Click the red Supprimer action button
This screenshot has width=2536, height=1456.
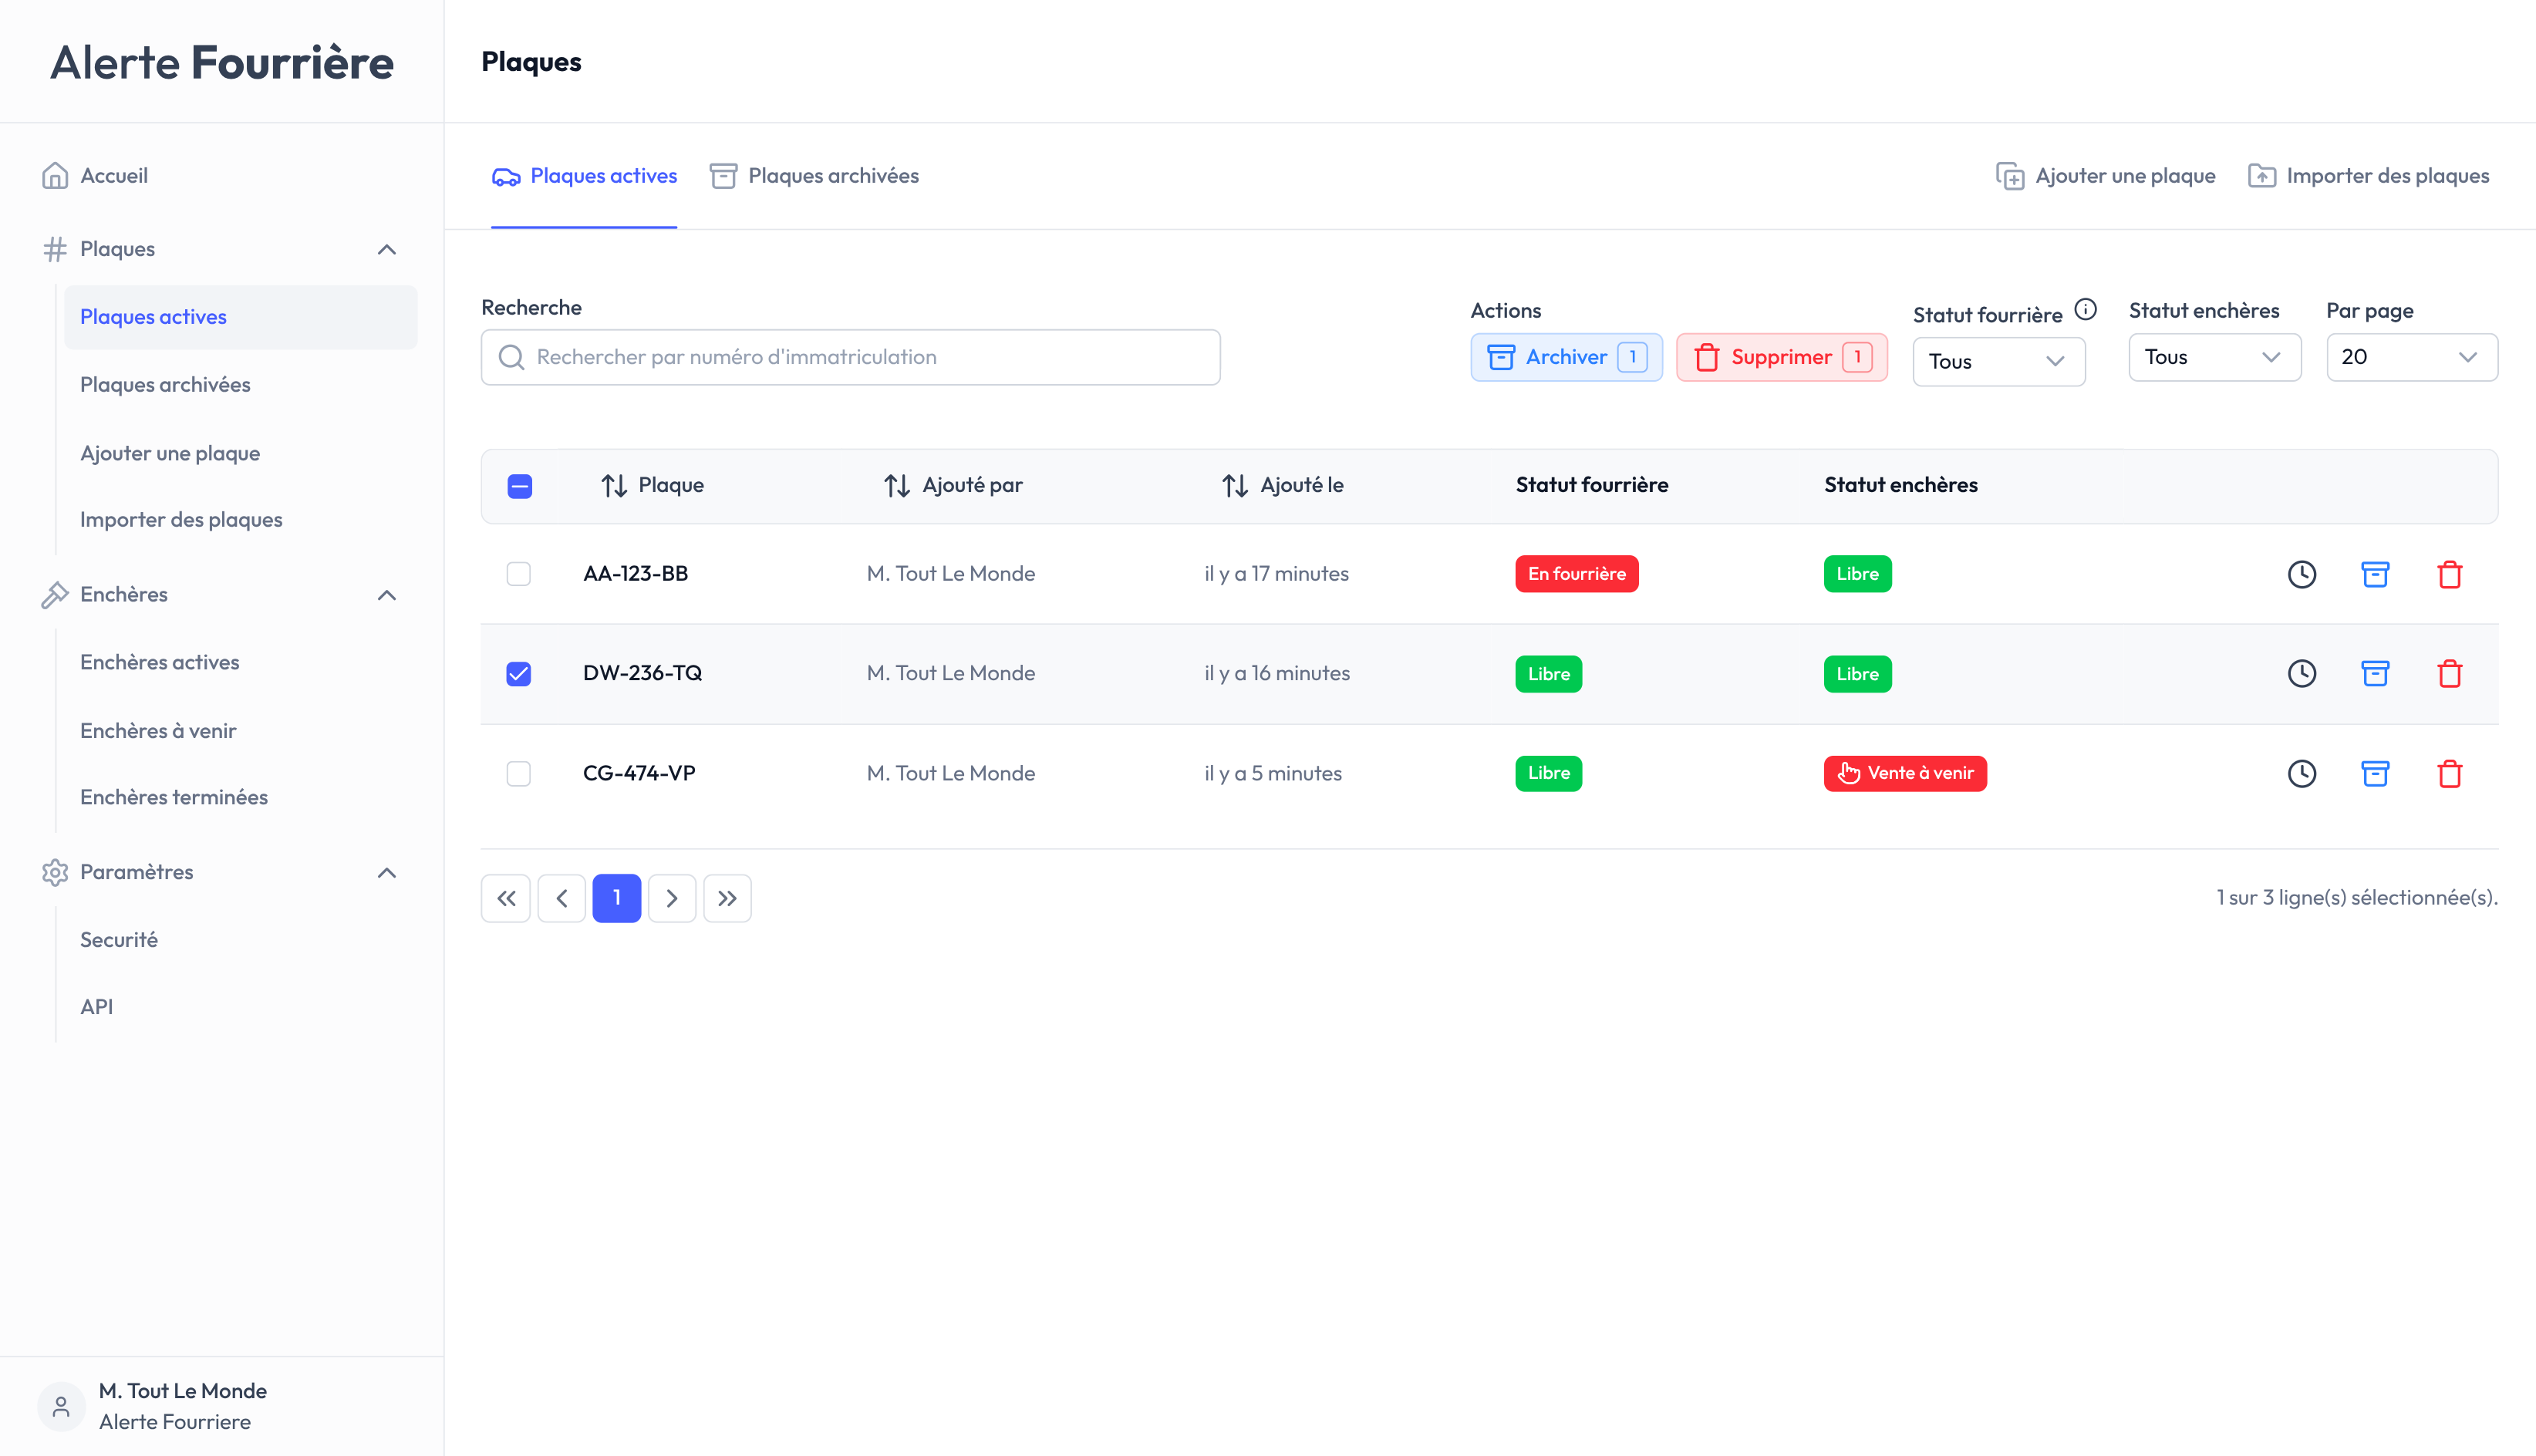pyautogui.click(x=1781, y=357)
